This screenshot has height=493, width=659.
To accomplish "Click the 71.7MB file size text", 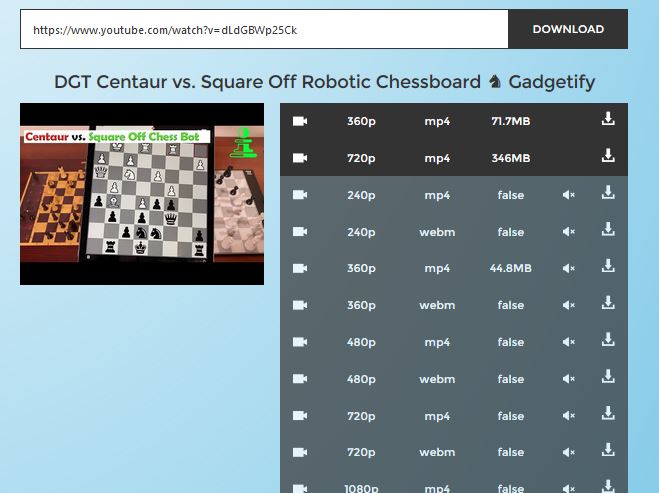I will pos(511,121).
